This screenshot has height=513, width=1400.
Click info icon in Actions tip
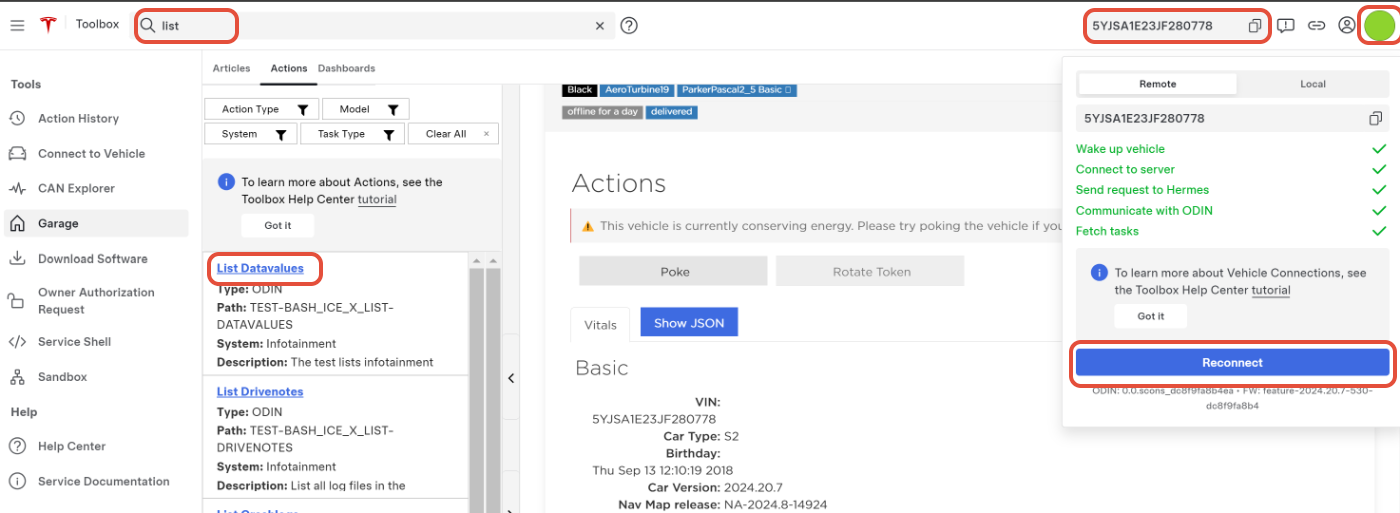tap(226, 183)
